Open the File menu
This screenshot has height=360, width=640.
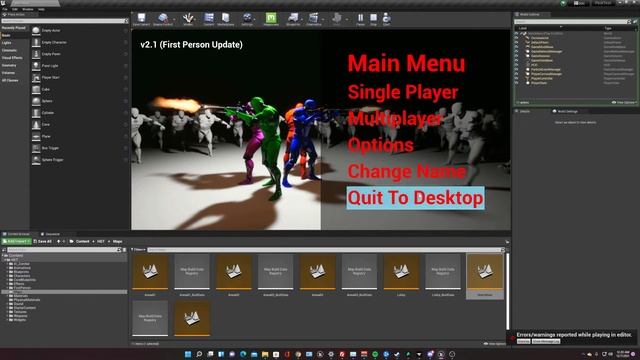(x=5, y=9)
